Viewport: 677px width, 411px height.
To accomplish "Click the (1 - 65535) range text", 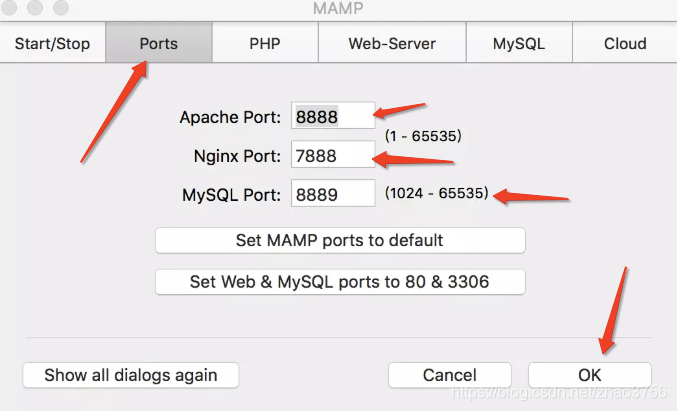I will tap(423, 136).
